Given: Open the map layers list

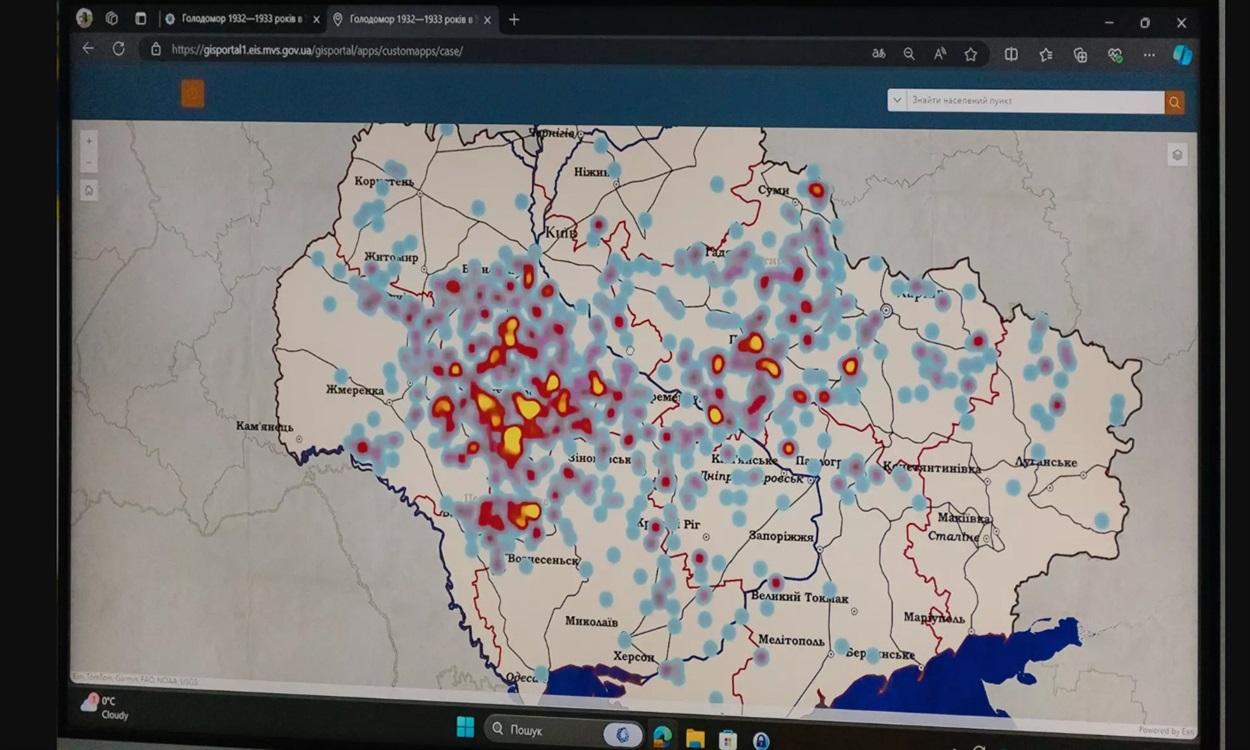Looking at the screenshot, I should coord(1177,155).
